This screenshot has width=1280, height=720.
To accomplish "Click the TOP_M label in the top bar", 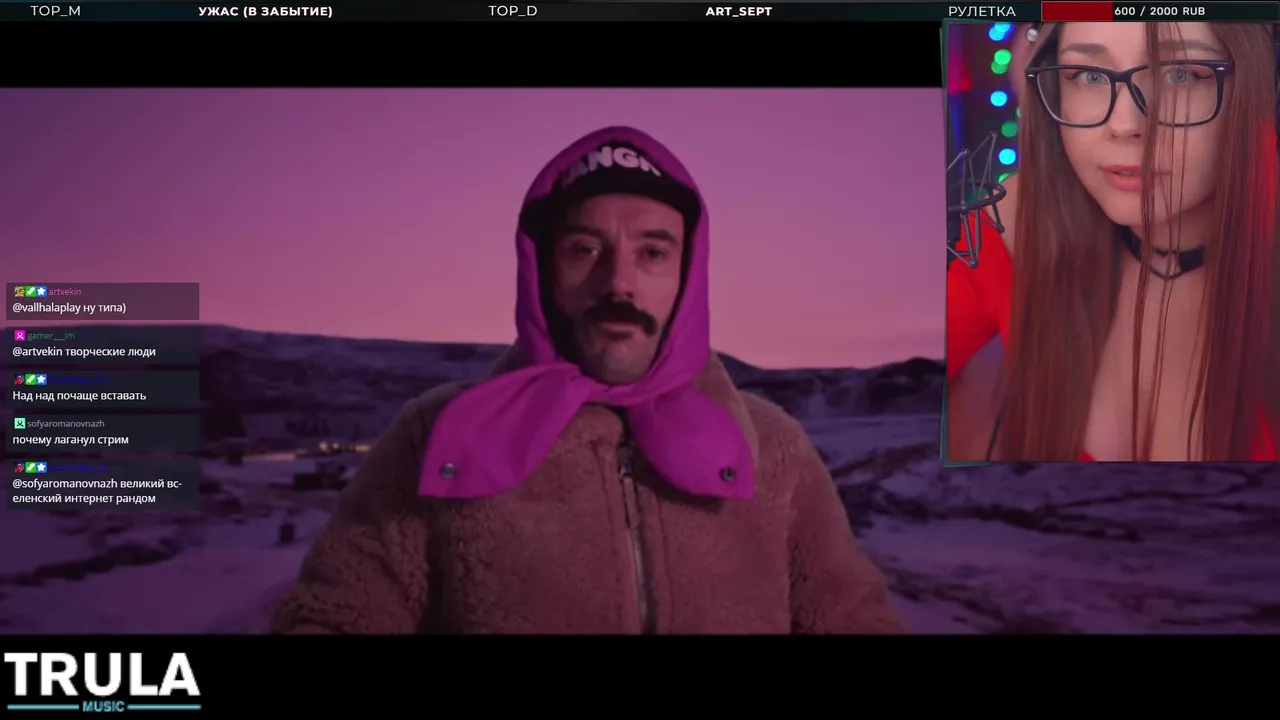I will point(55,11).
